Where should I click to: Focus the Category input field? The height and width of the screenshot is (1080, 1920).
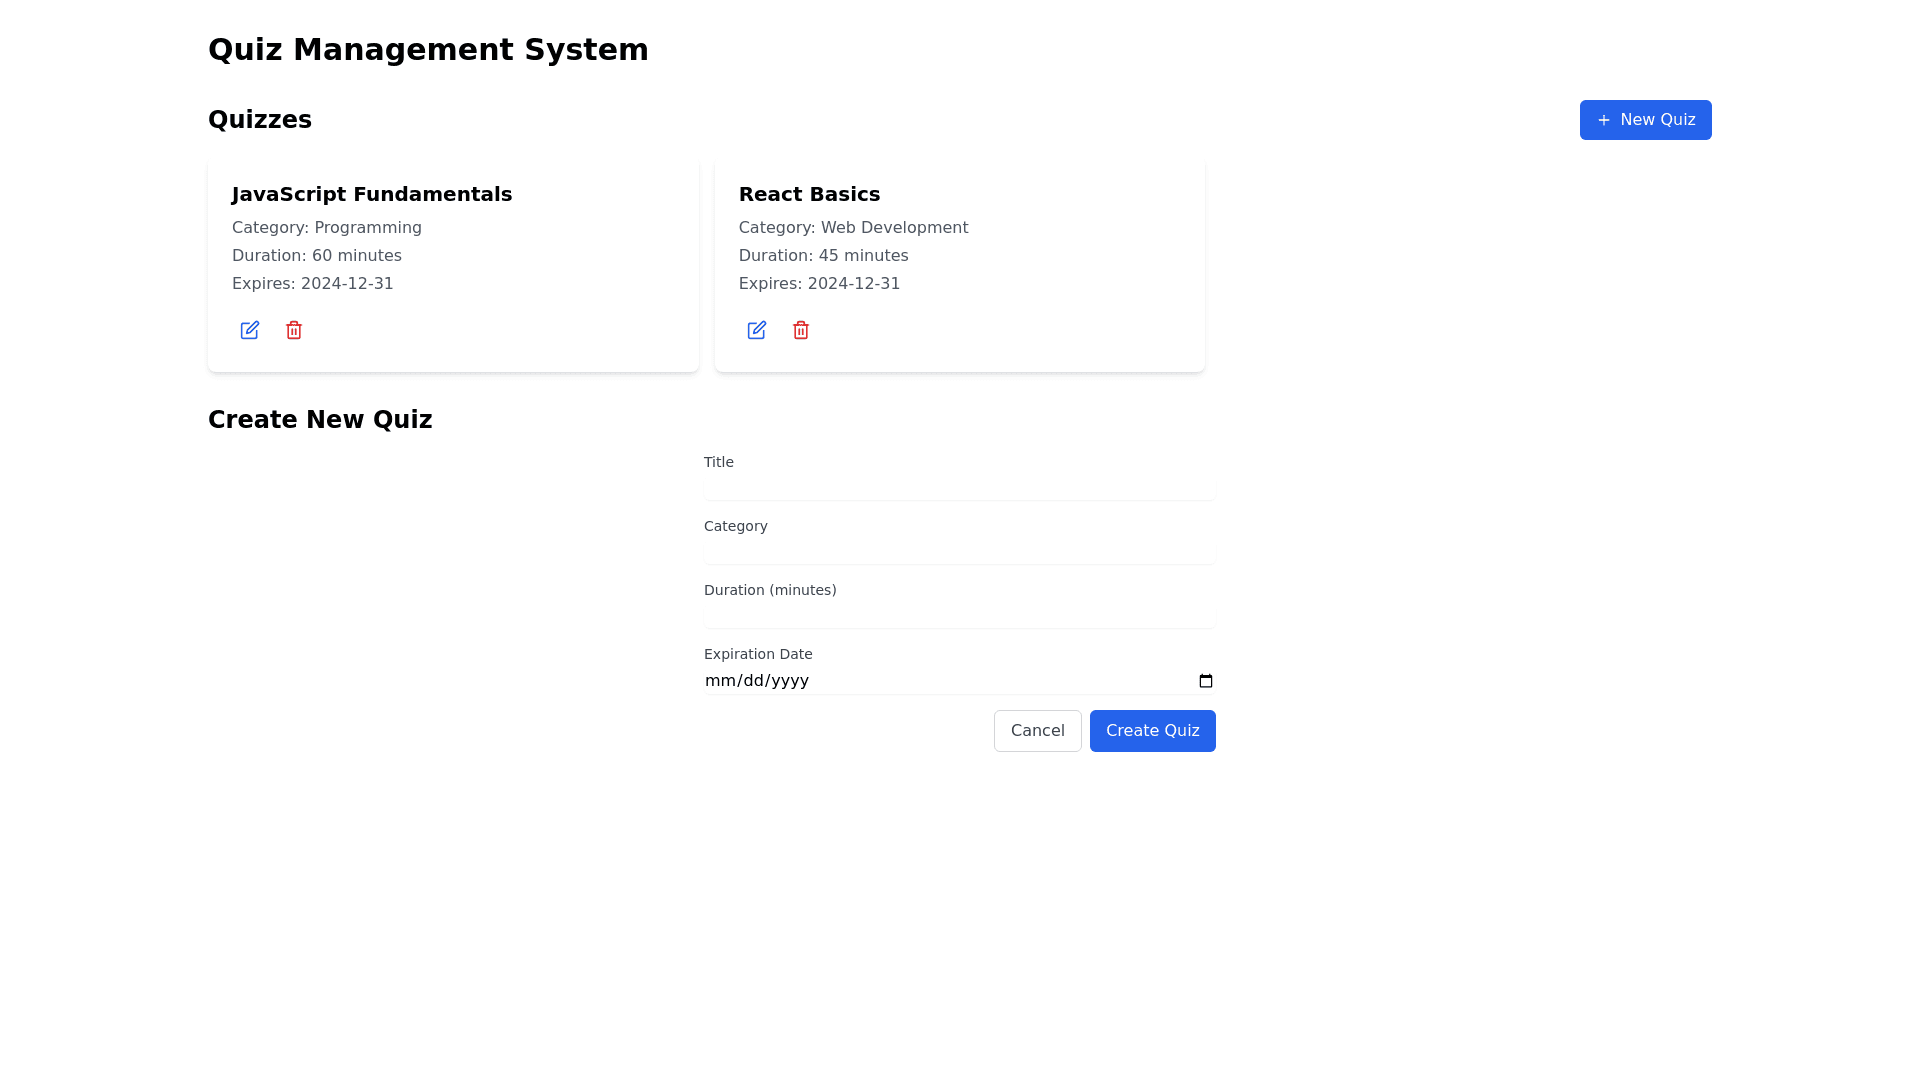(x=958, y=552)
